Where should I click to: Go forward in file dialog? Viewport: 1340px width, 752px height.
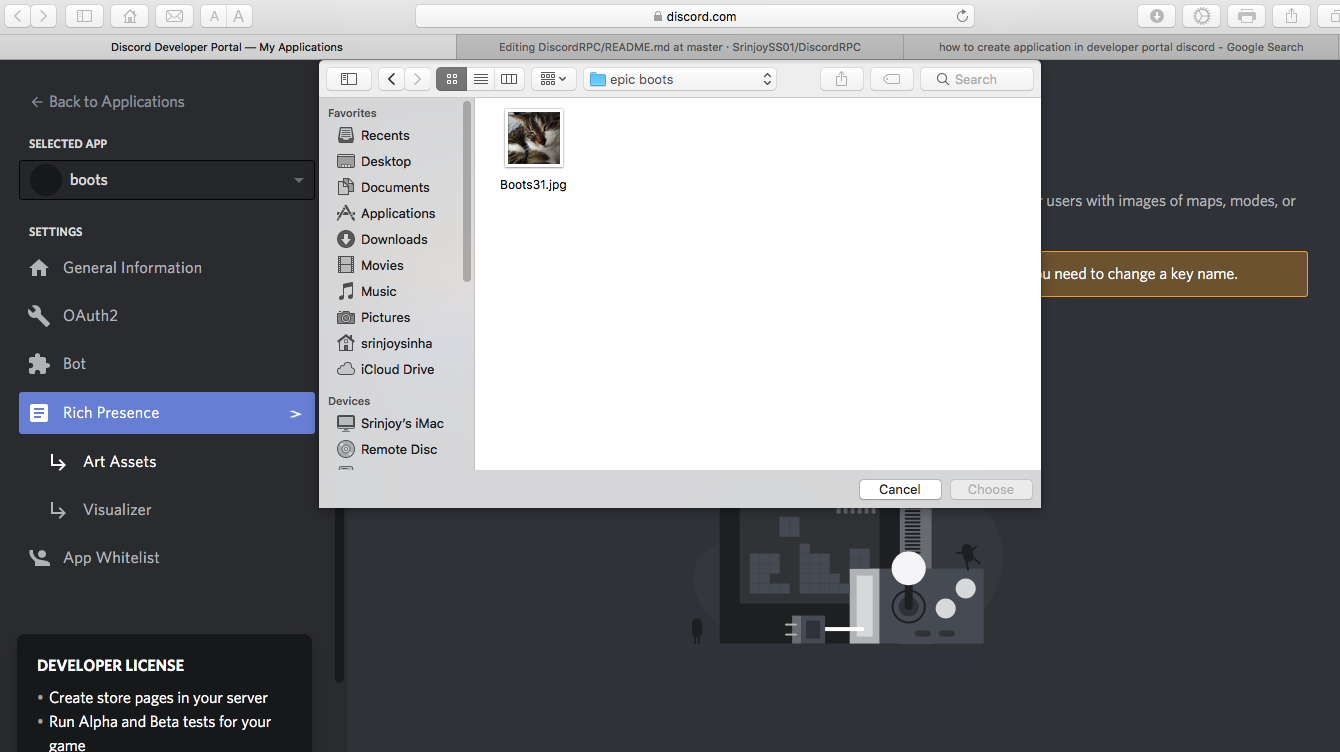pyautogui.click(x=418, y=79)
